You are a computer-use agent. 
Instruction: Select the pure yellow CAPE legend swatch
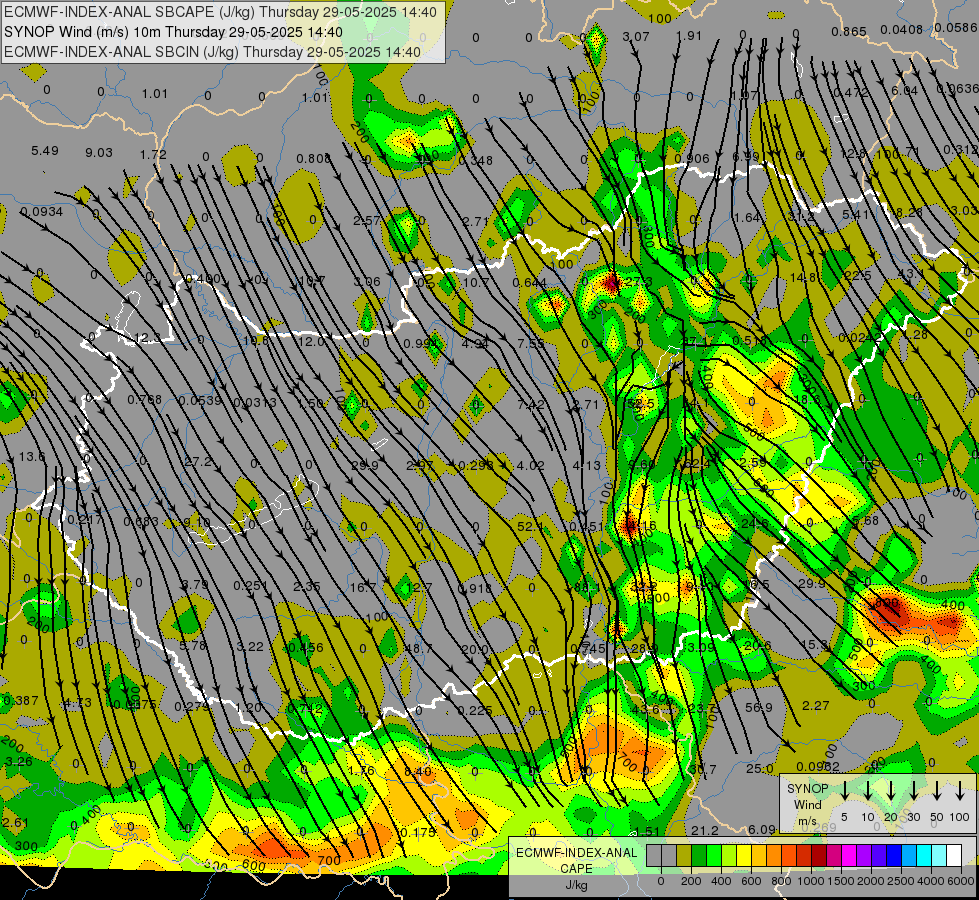click(x=744, y=856)
